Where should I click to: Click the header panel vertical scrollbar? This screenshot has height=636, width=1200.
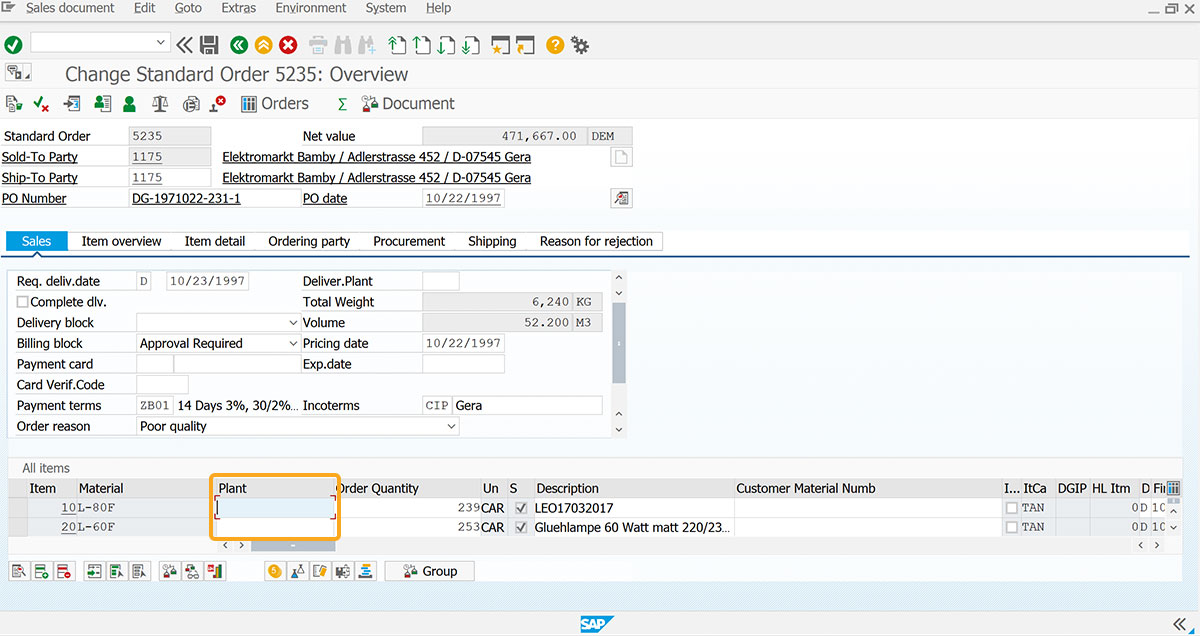618,343
